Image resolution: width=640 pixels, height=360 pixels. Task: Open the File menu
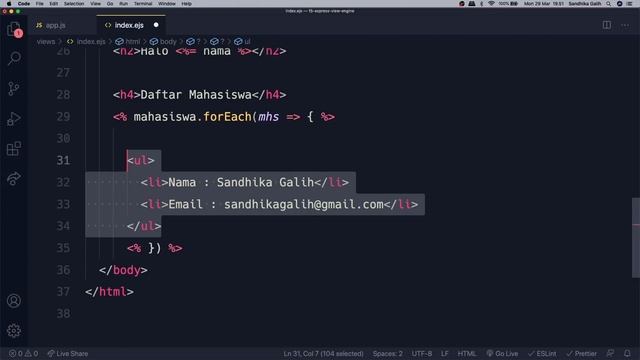point(40,4)
